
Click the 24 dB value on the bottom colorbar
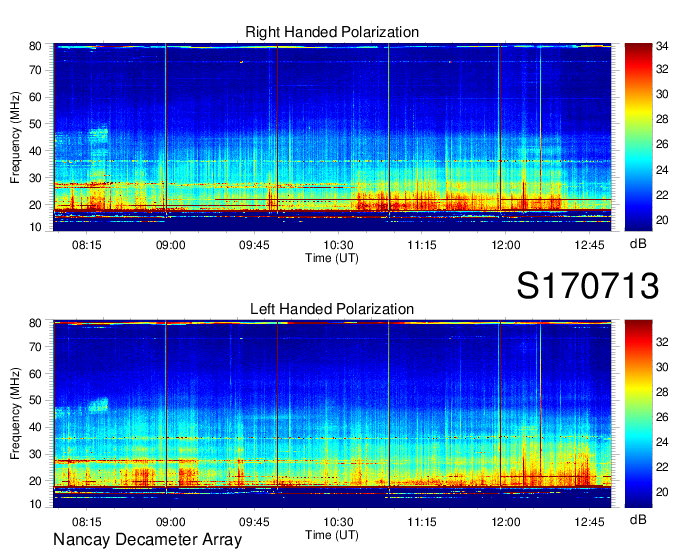pos(662,442)
